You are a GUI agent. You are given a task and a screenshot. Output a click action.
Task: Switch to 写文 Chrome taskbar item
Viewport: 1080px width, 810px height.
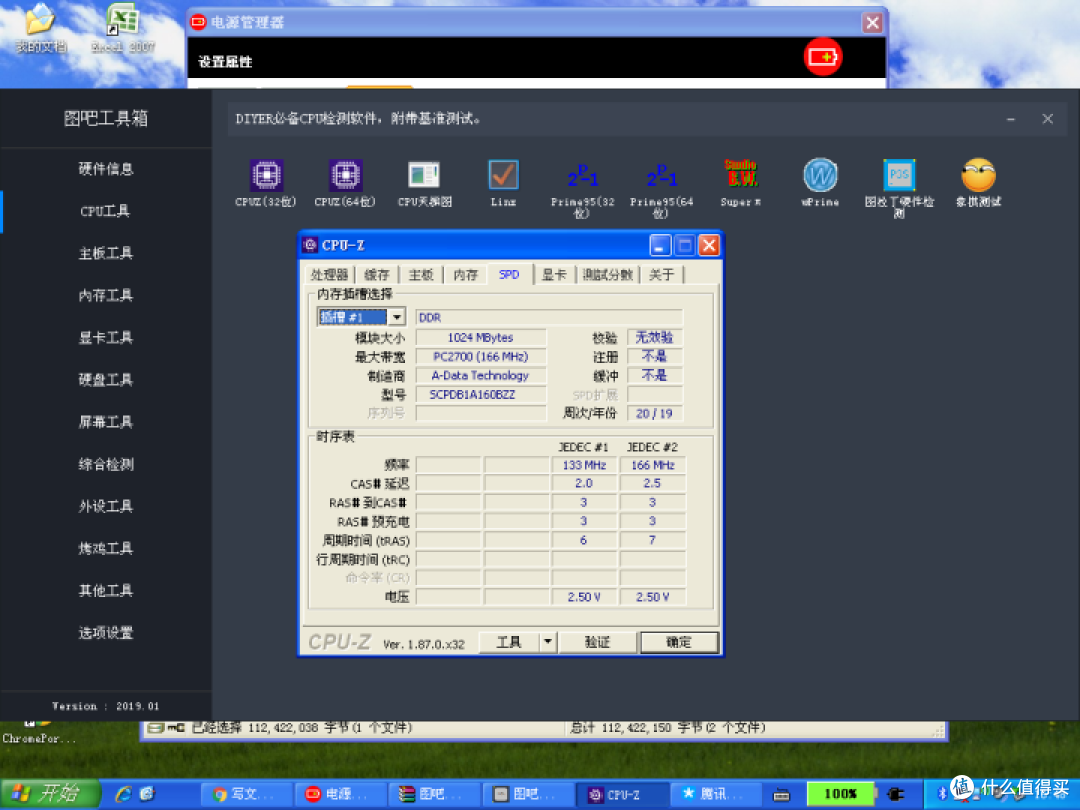pos(247,794)
